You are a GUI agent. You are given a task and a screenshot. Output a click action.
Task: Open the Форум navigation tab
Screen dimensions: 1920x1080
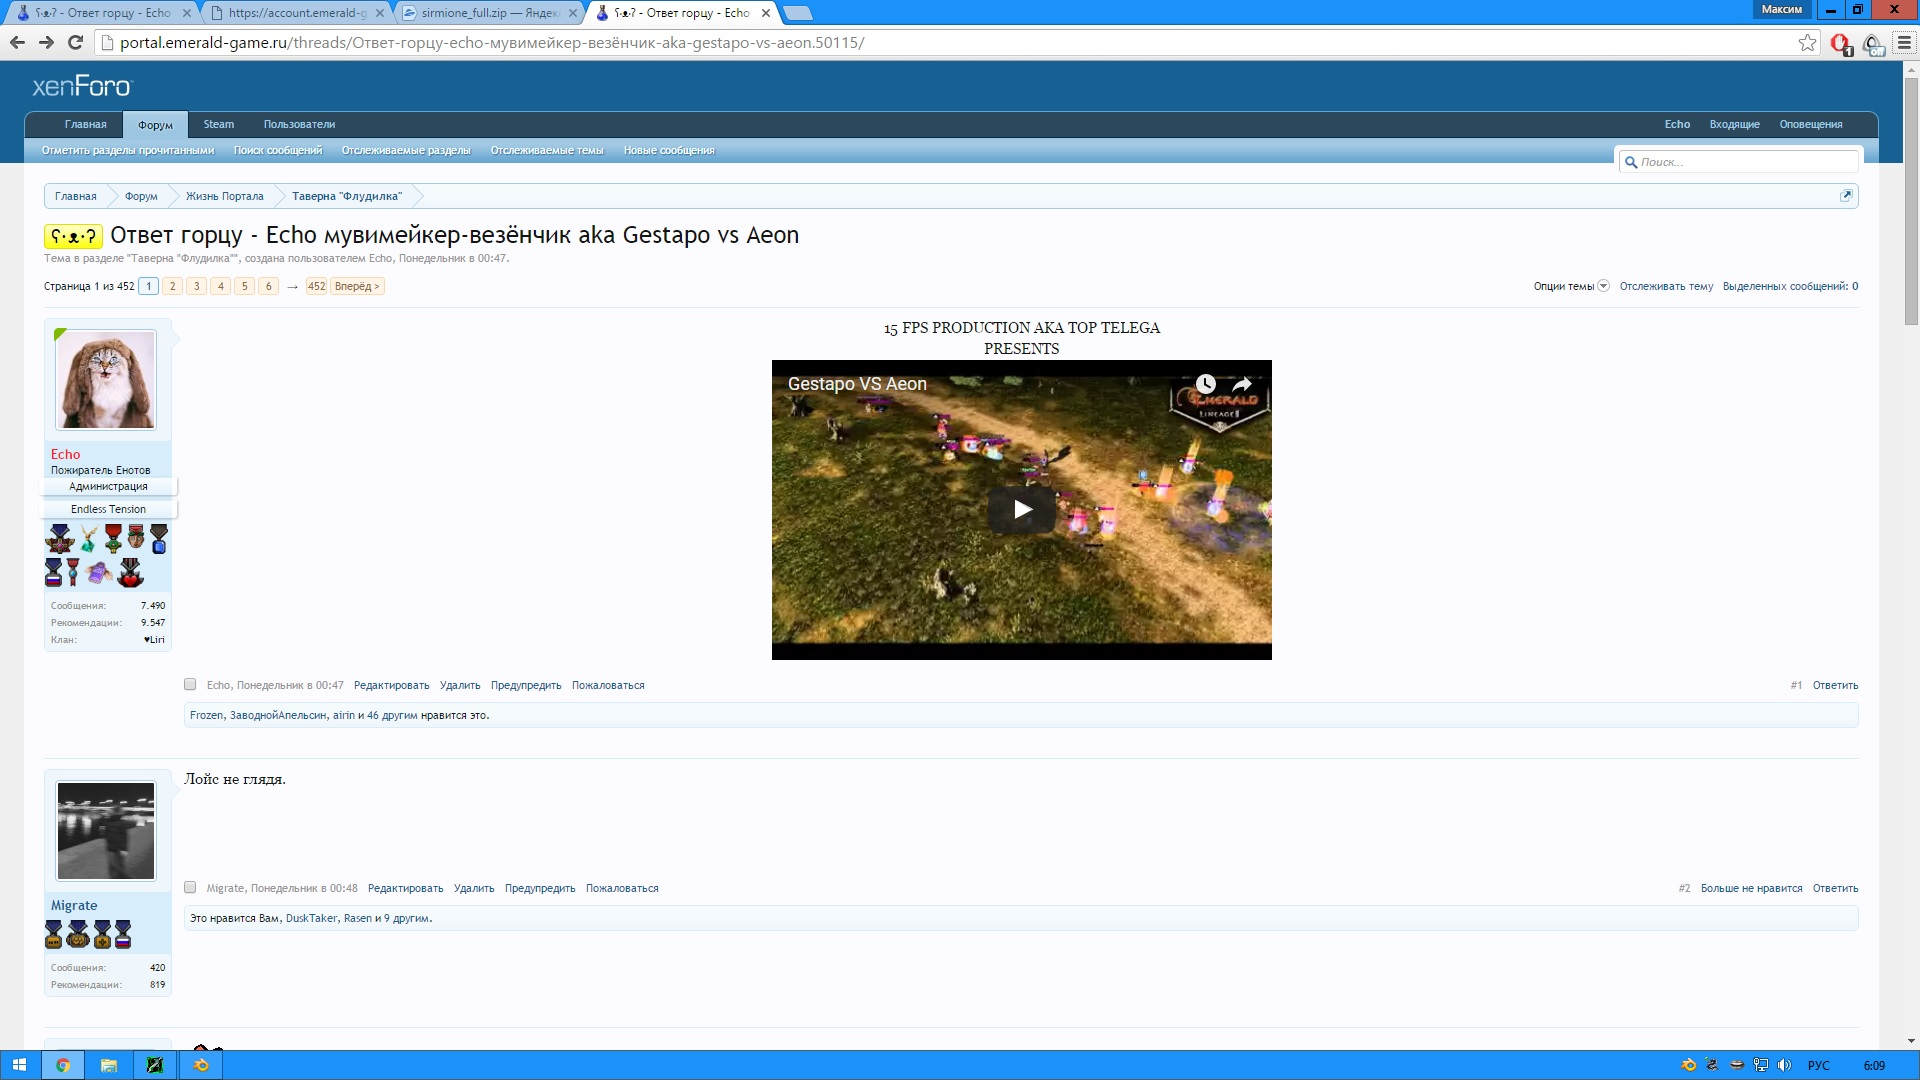click(x=155, y=125)
